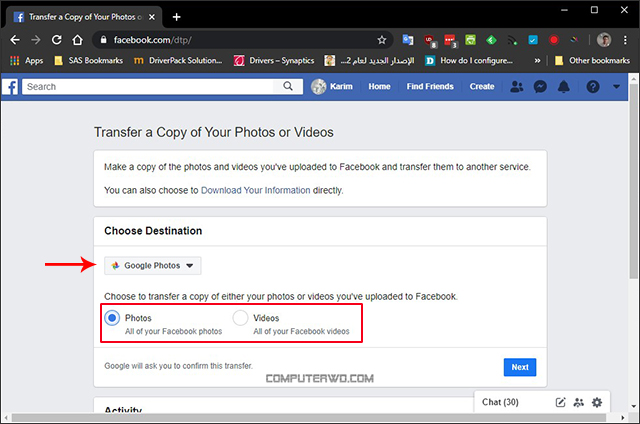The height and width of the screenshot is (424, 640).
Task: Open the How do I configure bookmark
Action: click(469, 61)
